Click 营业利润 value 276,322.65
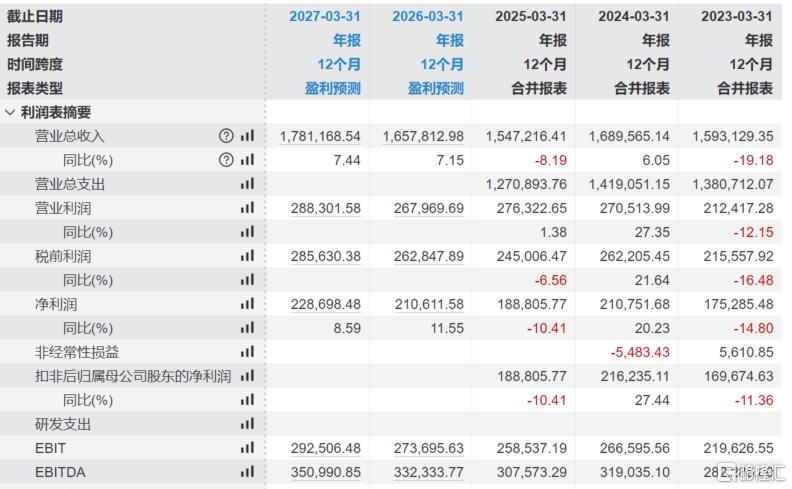The image size is (792, 489). [x=532, y=208]
